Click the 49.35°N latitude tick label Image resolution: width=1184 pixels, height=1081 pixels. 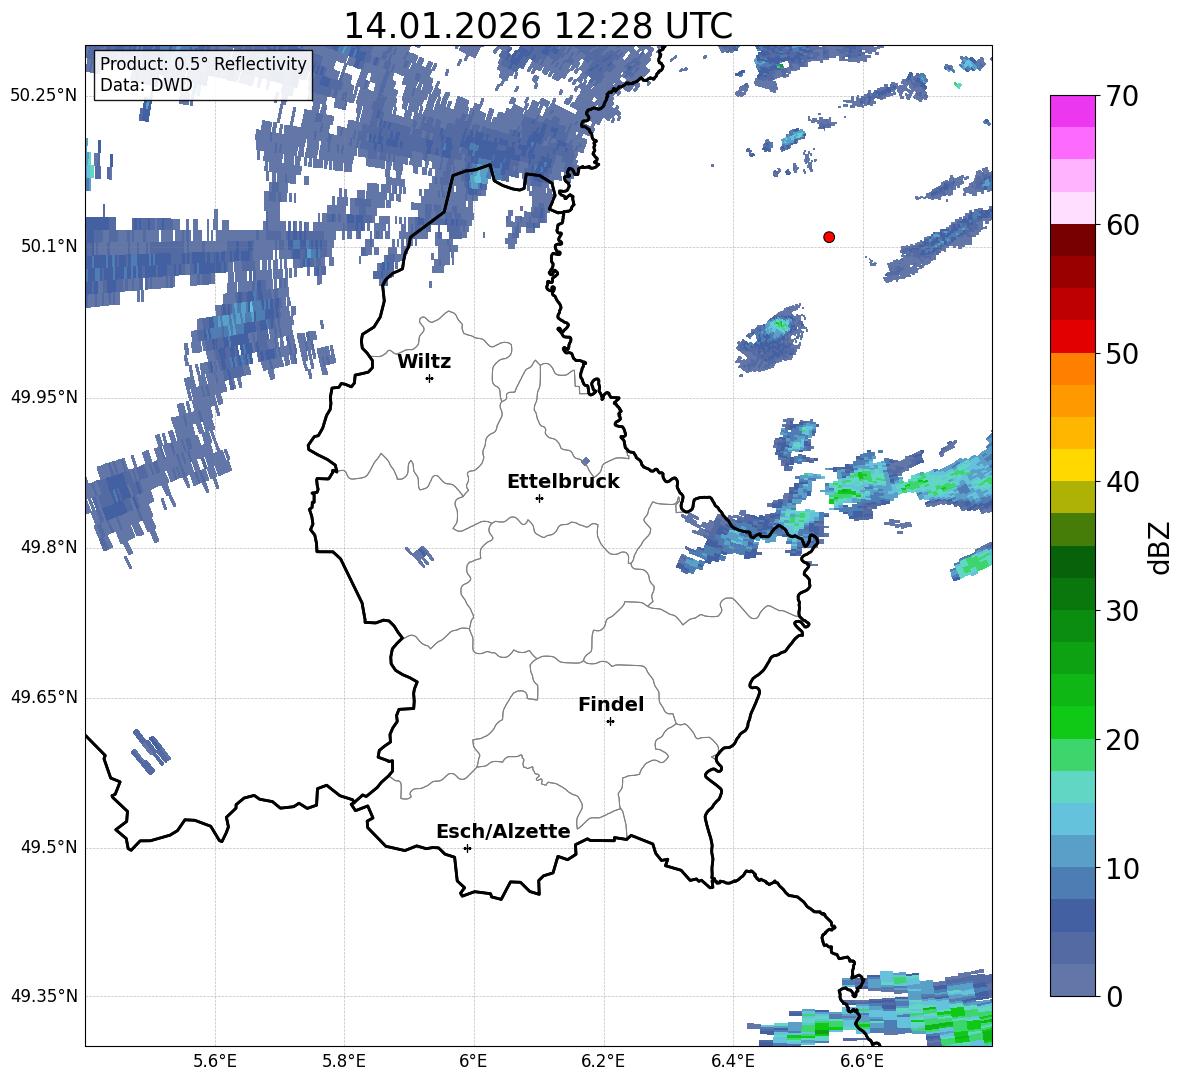[x=44, y=996]
